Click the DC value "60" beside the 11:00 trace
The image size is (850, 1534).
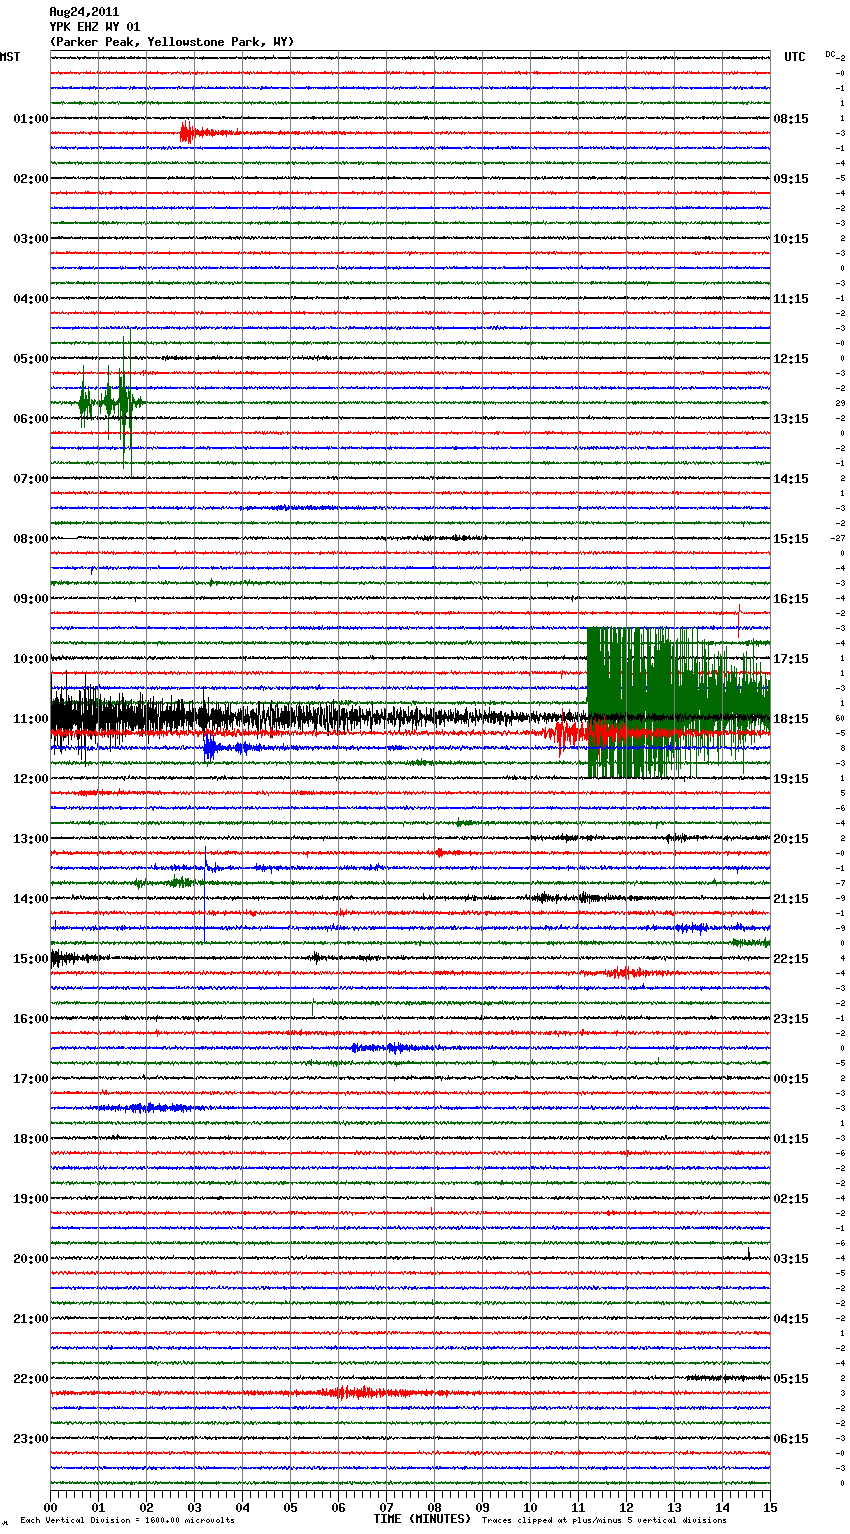pos(841,718)
